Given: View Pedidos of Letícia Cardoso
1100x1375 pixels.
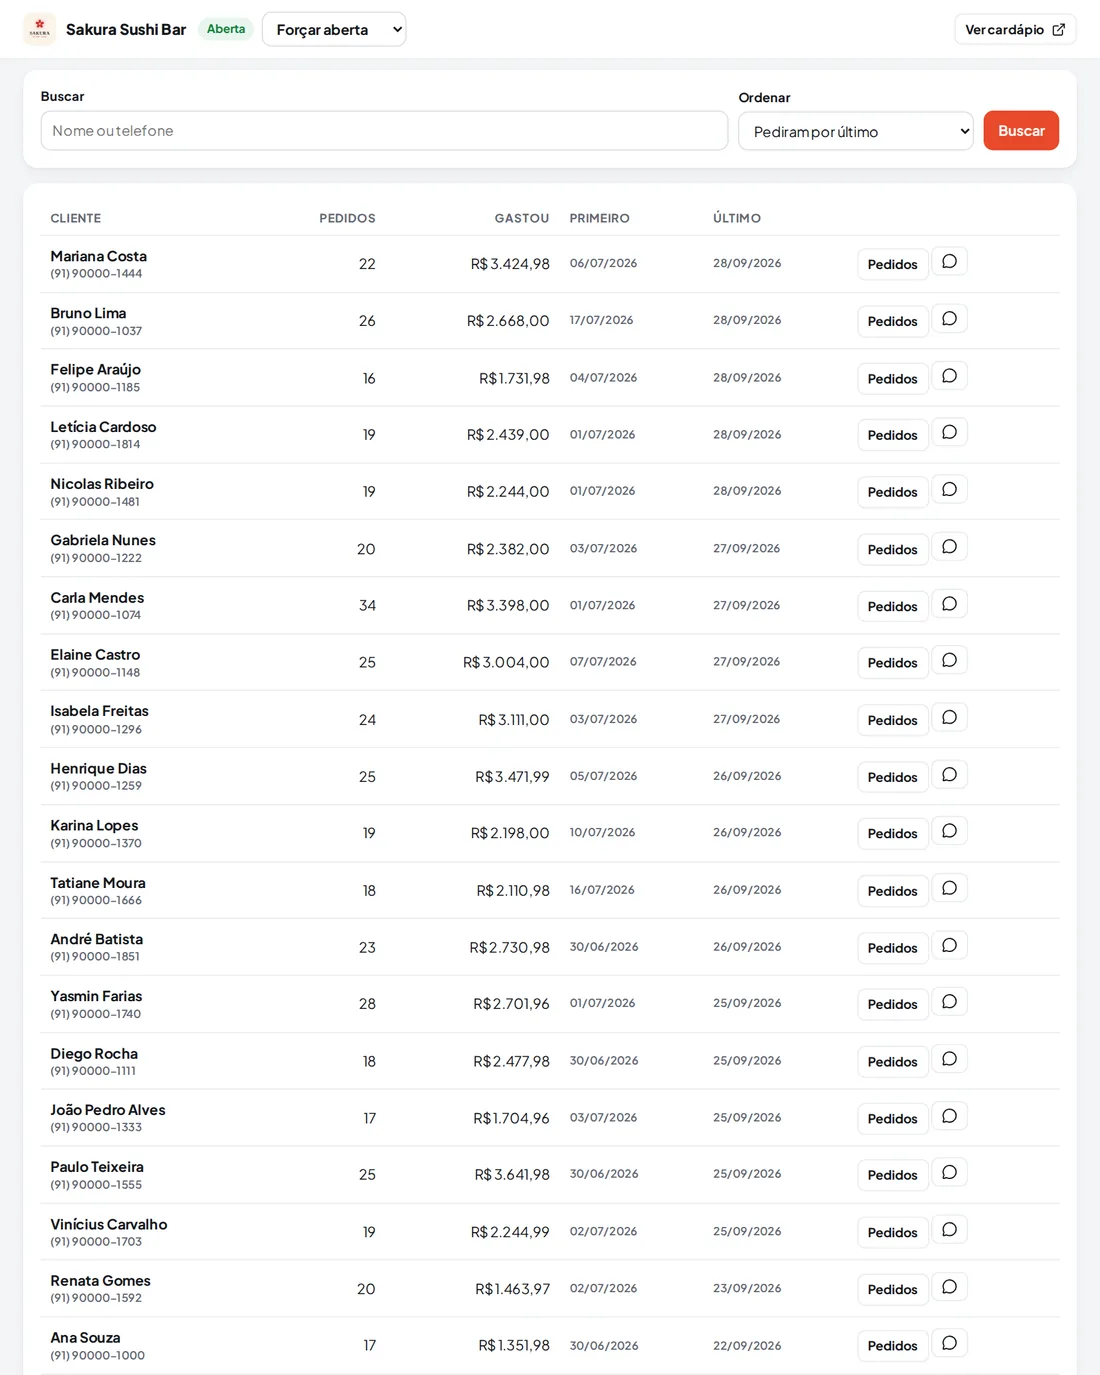Looking at the screenshot, I should [x=892, y=435].
